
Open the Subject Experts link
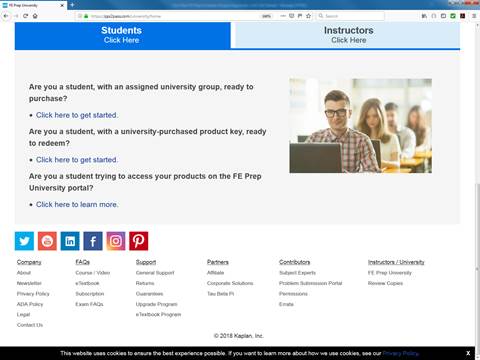coord(297,273)
